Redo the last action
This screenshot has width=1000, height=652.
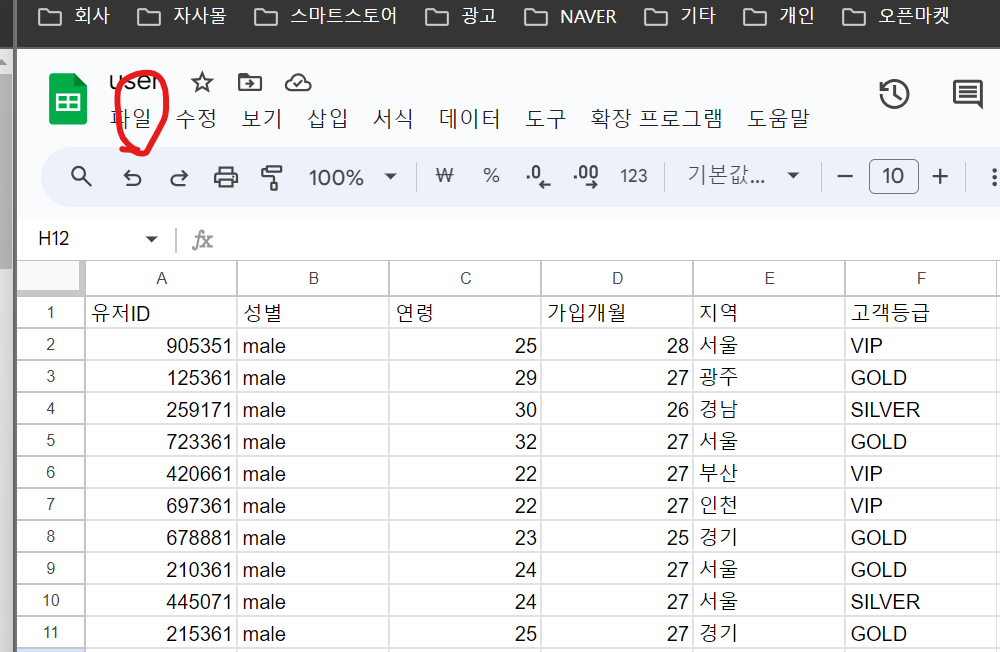click(x=179, y=177)
